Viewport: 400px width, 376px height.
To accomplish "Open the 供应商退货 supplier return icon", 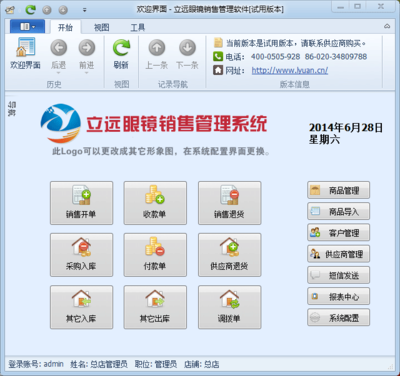I will point(230,255).
